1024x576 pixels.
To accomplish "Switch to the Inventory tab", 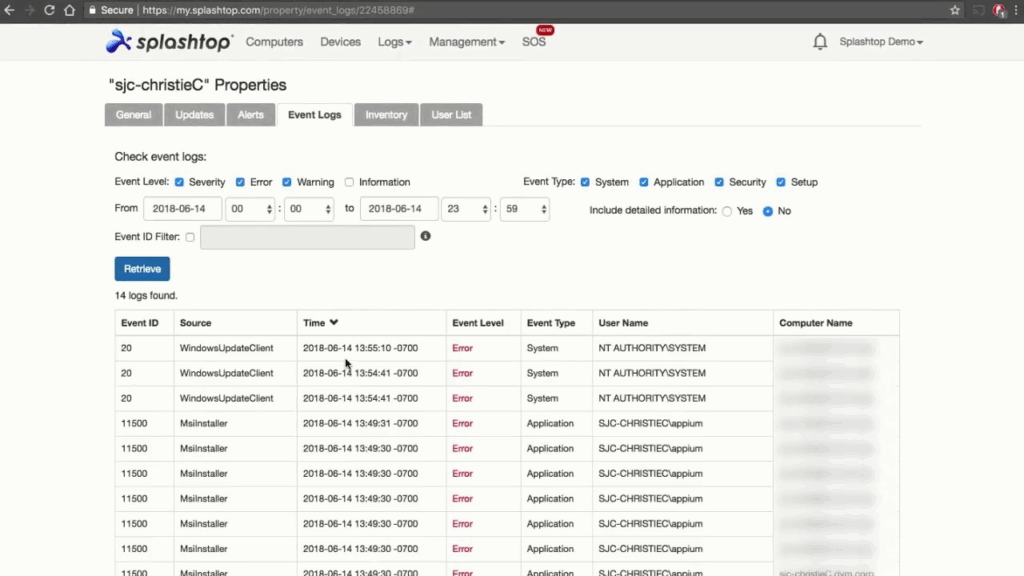I will point(386,115).
